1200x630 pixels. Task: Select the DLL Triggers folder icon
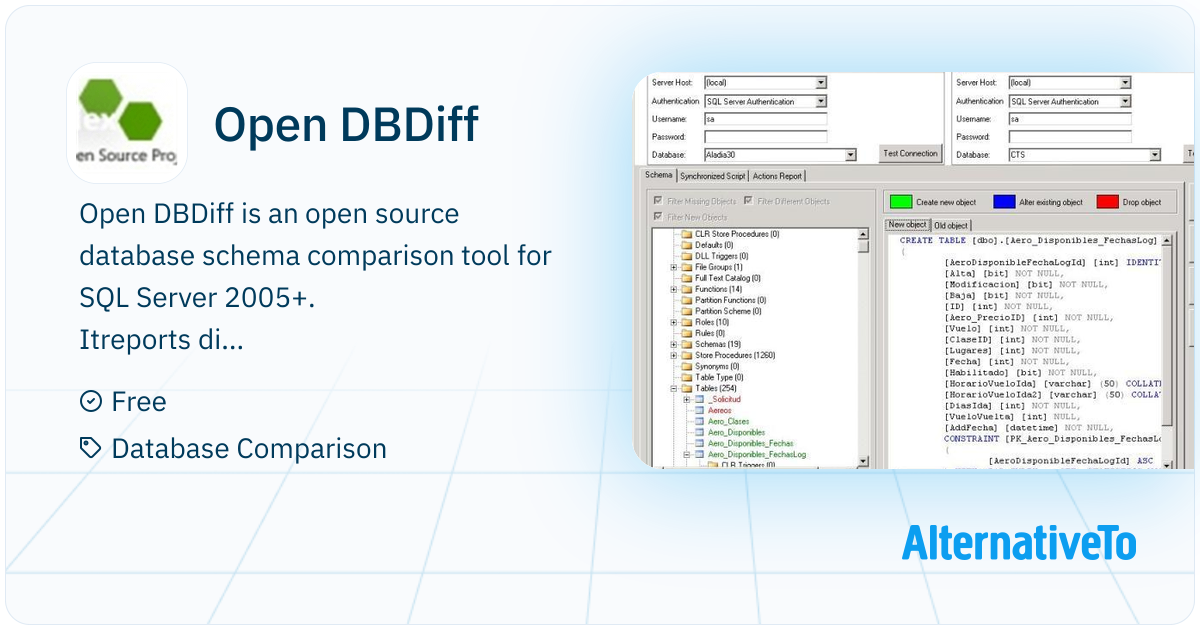click(x=686, y=256)
